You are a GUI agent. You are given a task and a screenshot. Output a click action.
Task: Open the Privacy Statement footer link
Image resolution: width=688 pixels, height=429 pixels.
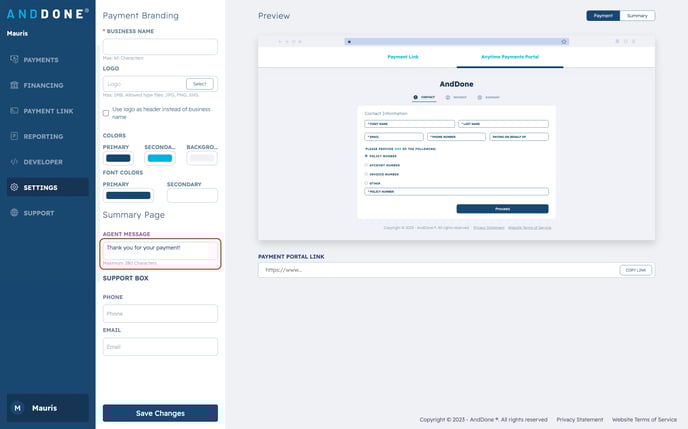click(x=582, y=420)
